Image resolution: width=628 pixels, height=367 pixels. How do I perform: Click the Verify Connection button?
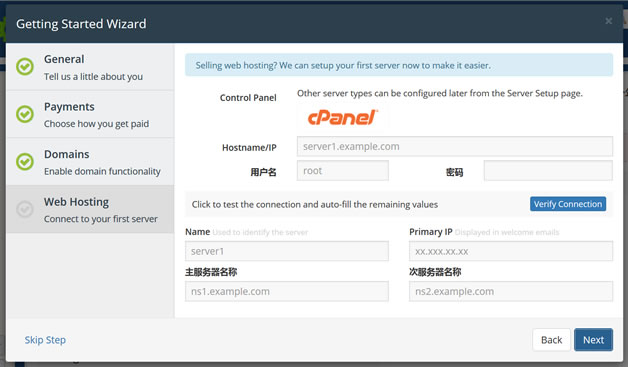(568, 204)
